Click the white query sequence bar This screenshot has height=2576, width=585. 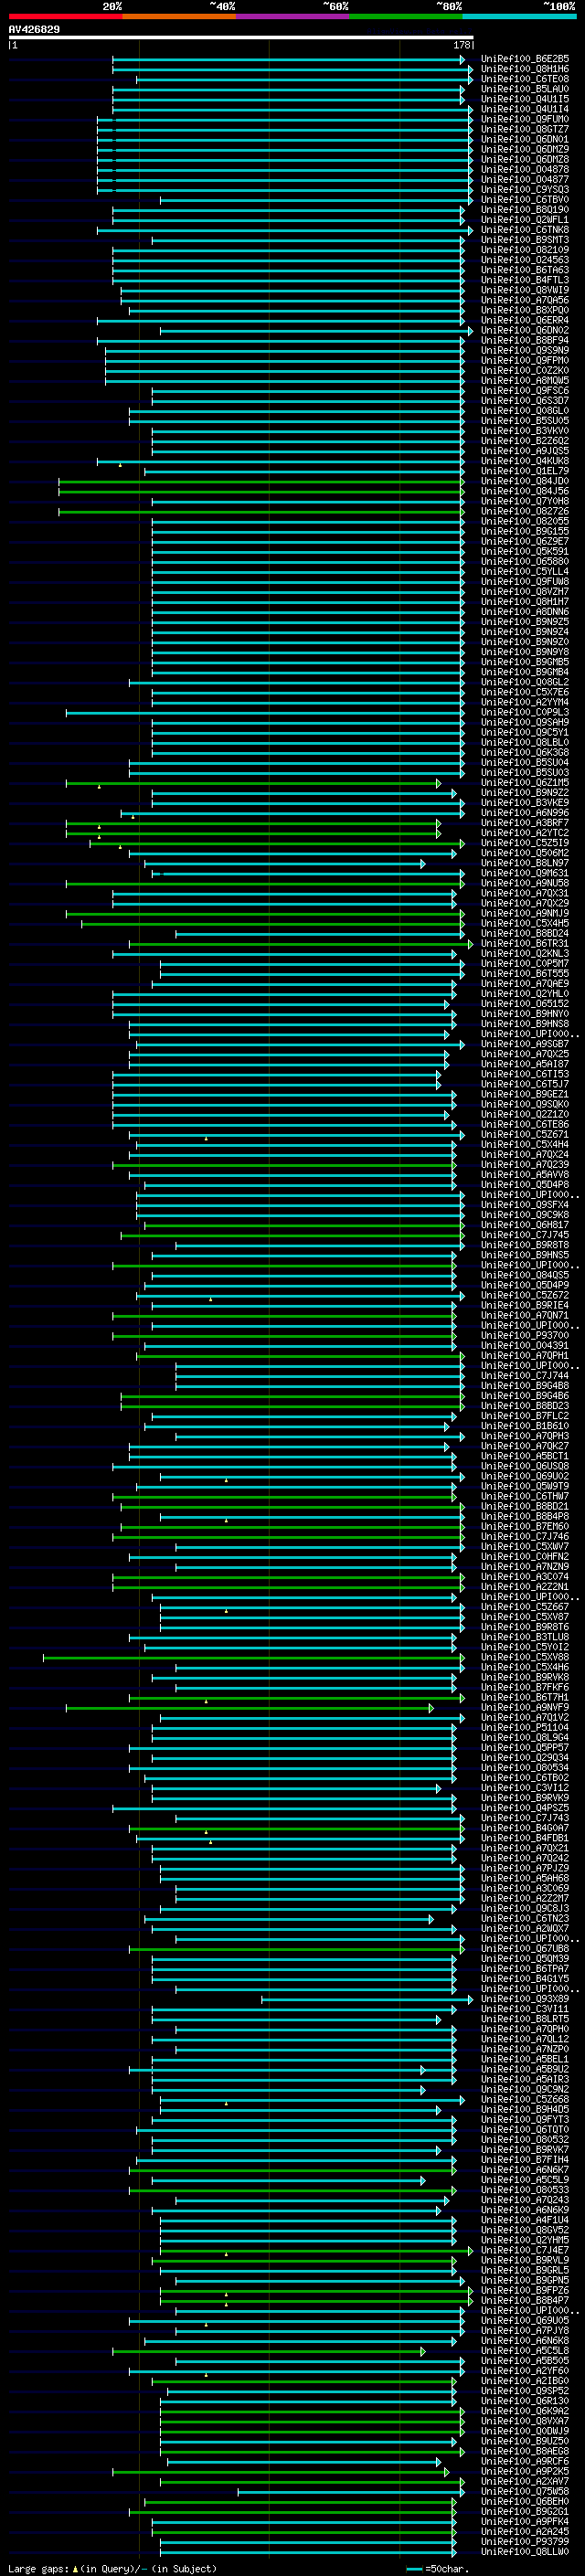241,37
